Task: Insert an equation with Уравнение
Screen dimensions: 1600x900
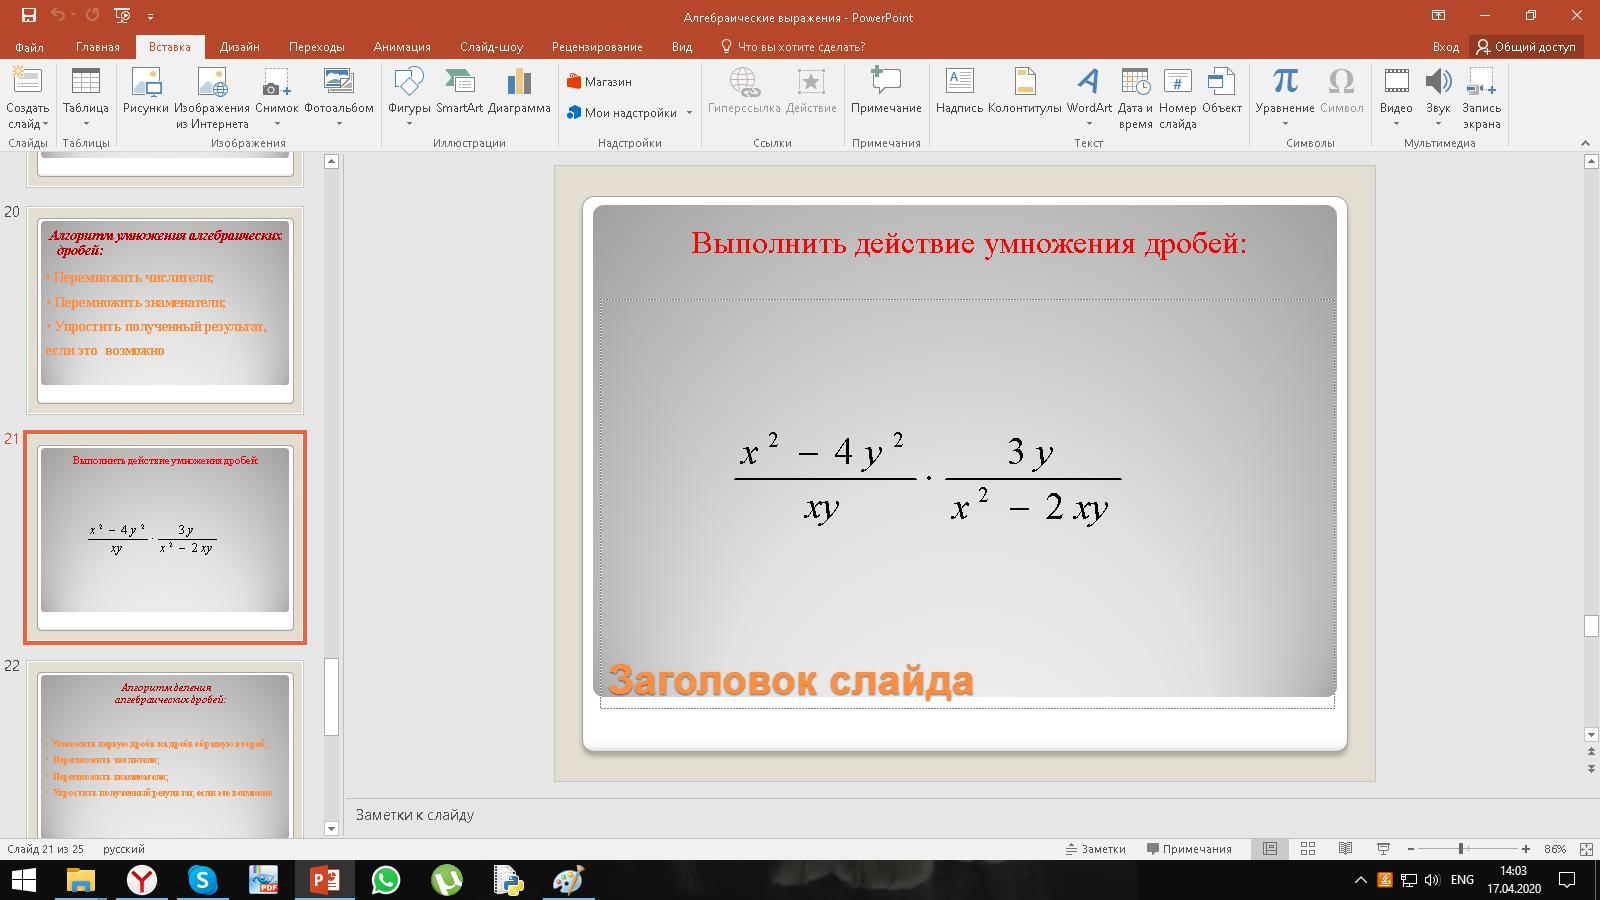Action: pos(1285,98)
